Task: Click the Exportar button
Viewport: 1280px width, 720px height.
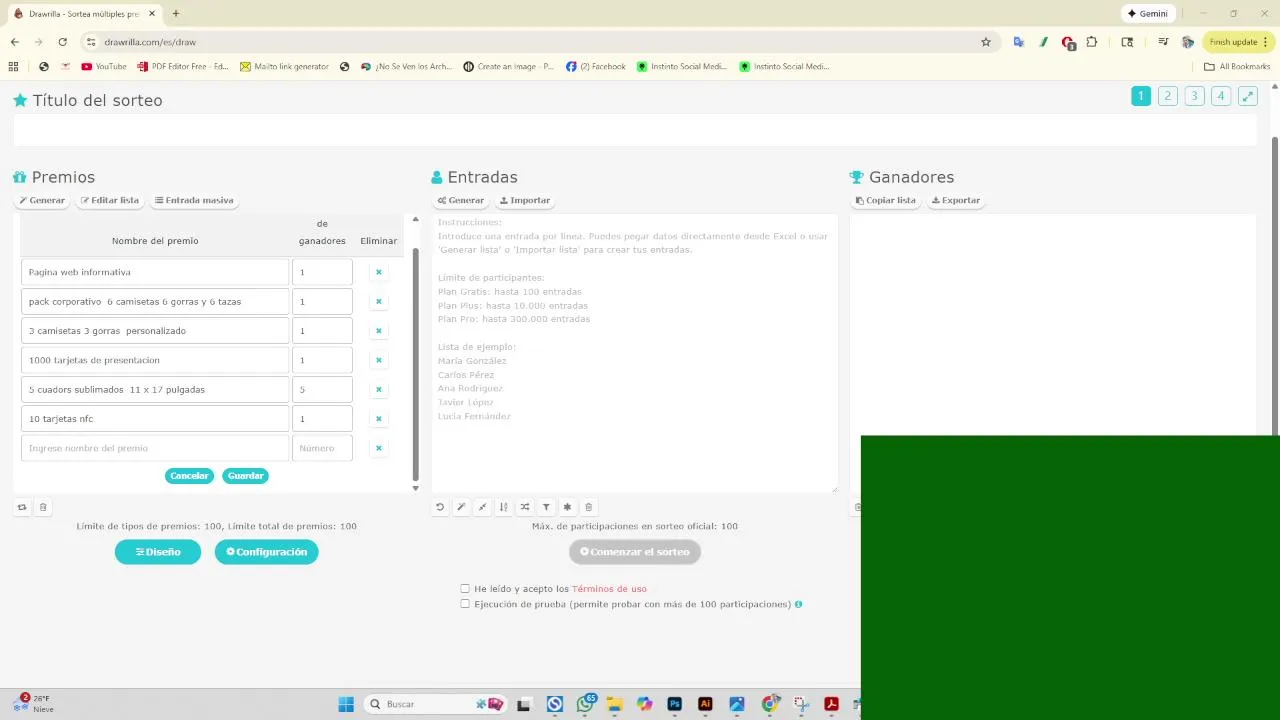Action: 956,200
